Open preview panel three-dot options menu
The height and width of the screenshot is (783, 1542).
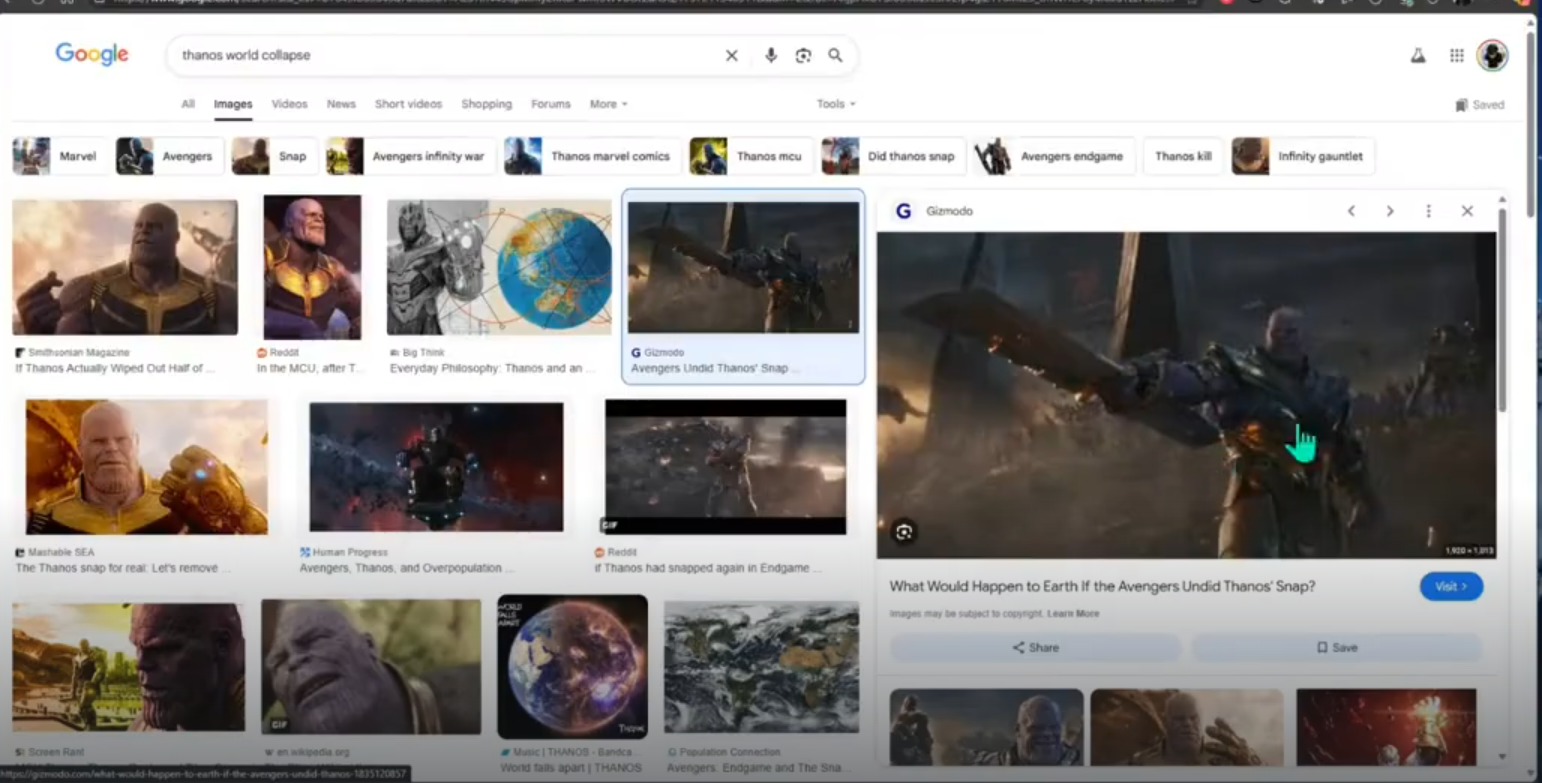point(1428,211)
